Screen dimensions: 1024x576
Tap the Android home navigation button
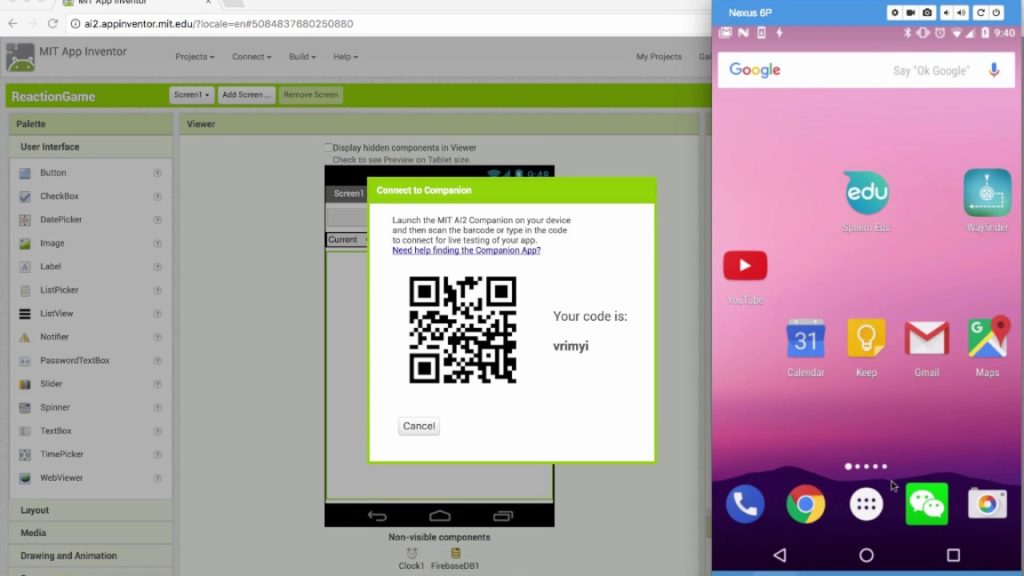pyautogui.click(x=866, y=555)
